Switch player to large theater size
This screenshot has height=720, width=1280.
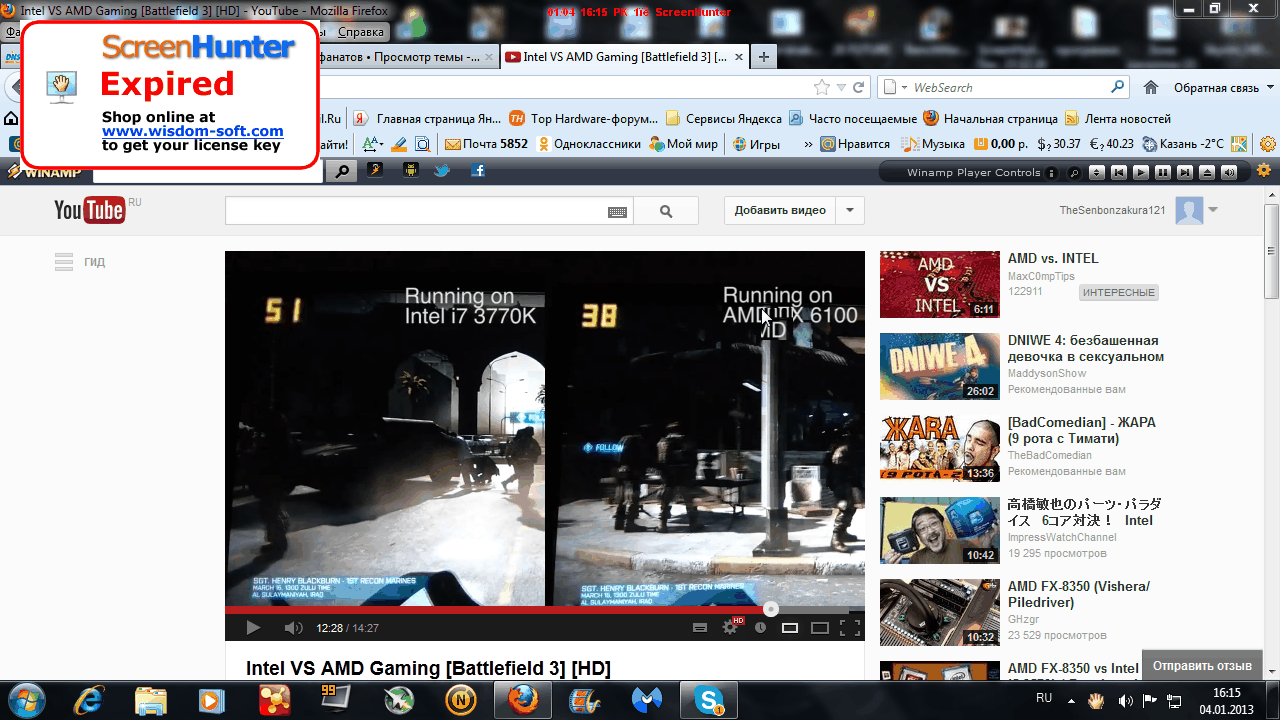(820, 628)
